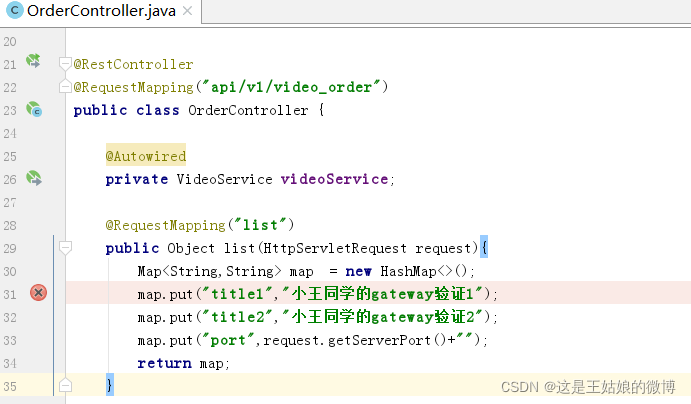Click the "title2" key string

[x=237, y=317]
